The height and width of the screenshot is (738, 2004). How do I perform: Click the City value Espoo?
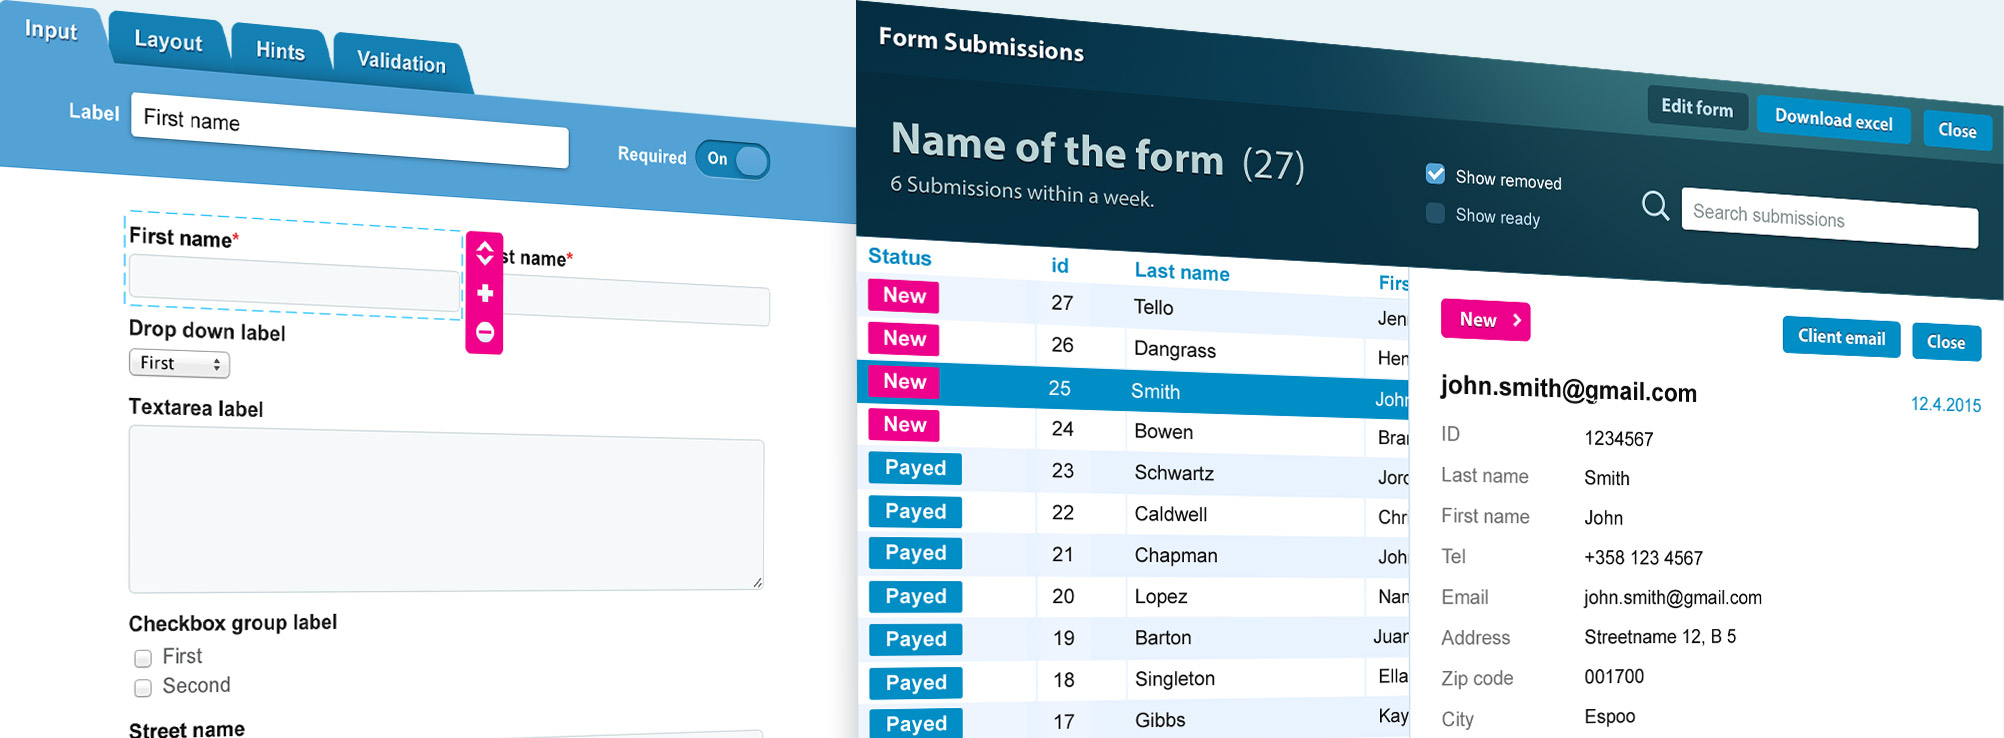pyautogui.click(x=1610, y=717)
